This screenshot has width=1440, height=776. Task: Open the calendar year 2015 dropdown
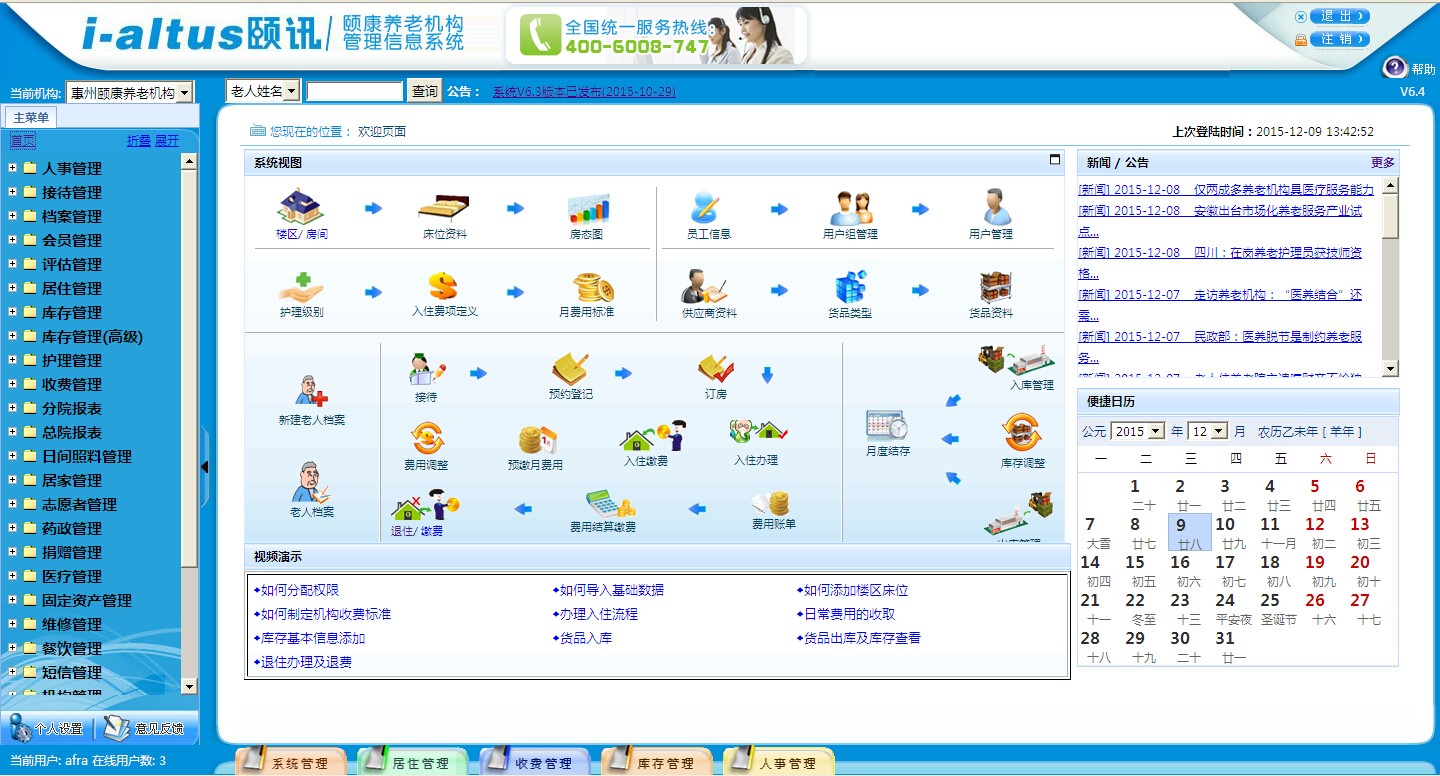[1157, 432]
